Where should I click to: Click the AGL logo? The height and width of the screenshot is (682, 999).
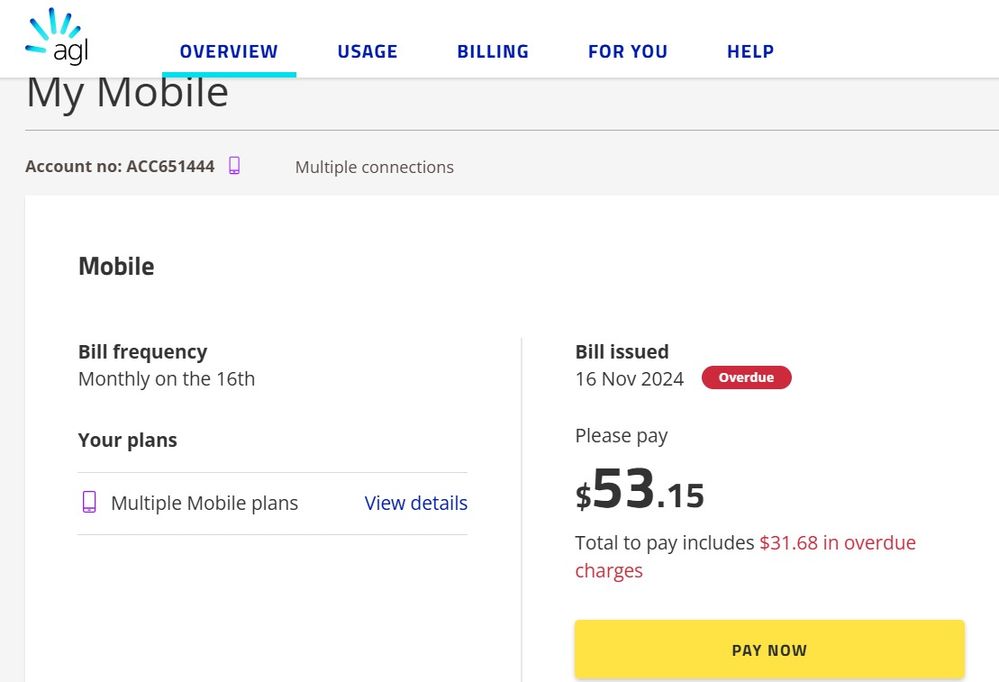[56, 38]
